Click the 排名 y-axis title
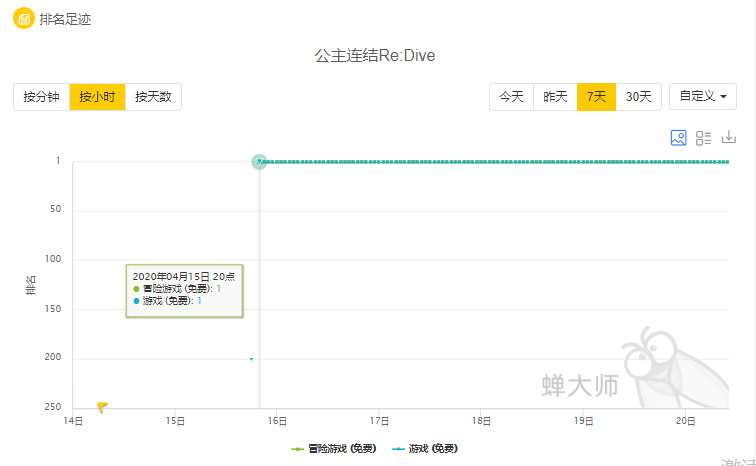The width and height of the screenshot is (756, 466). [30, 285]
